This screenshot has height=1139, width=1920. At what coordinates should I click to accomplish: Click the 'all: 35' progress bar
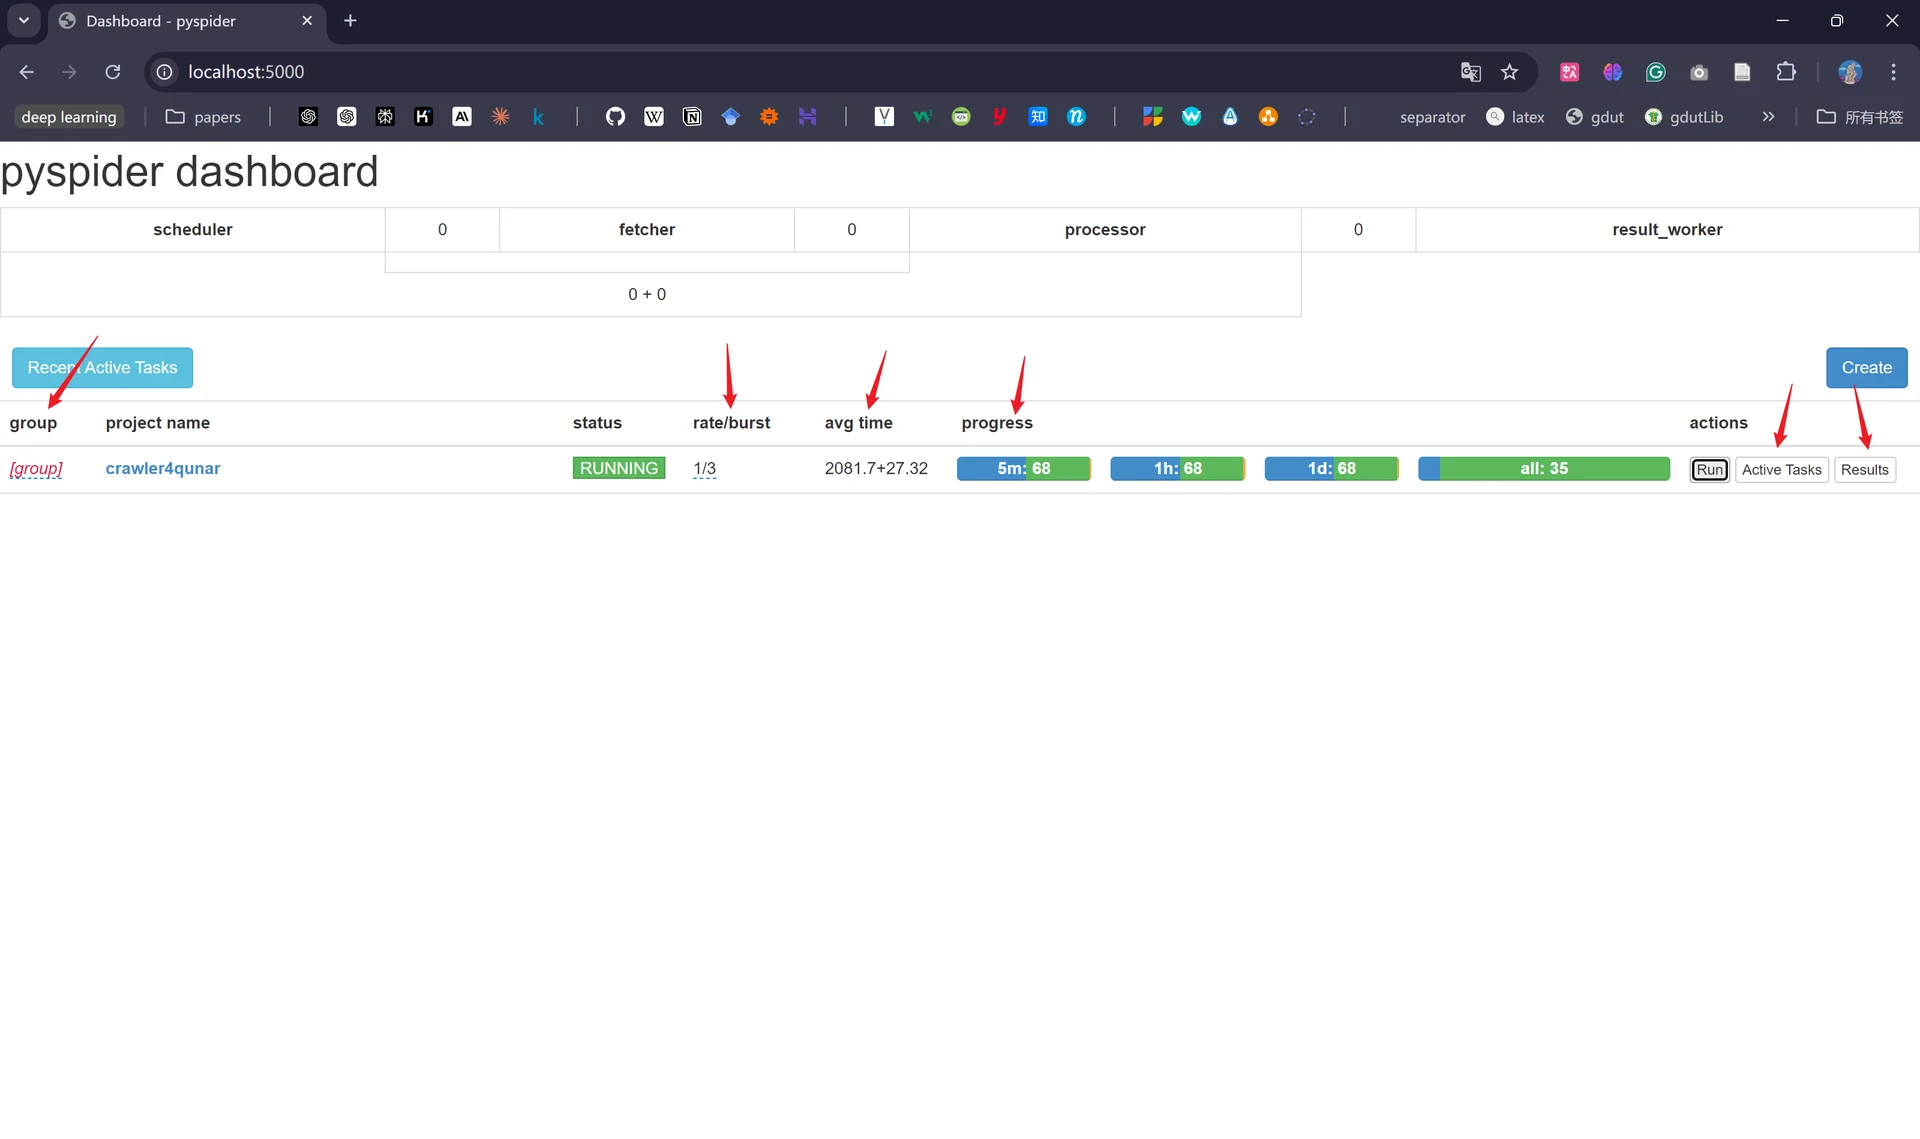coord(1544,468)
